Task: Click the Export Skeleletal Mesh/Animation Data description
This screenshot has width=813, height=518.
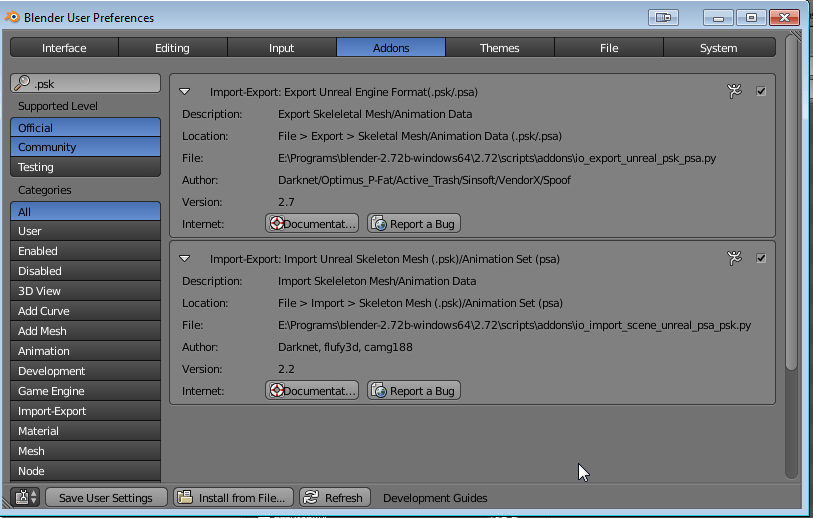Action: pos(375,114)
